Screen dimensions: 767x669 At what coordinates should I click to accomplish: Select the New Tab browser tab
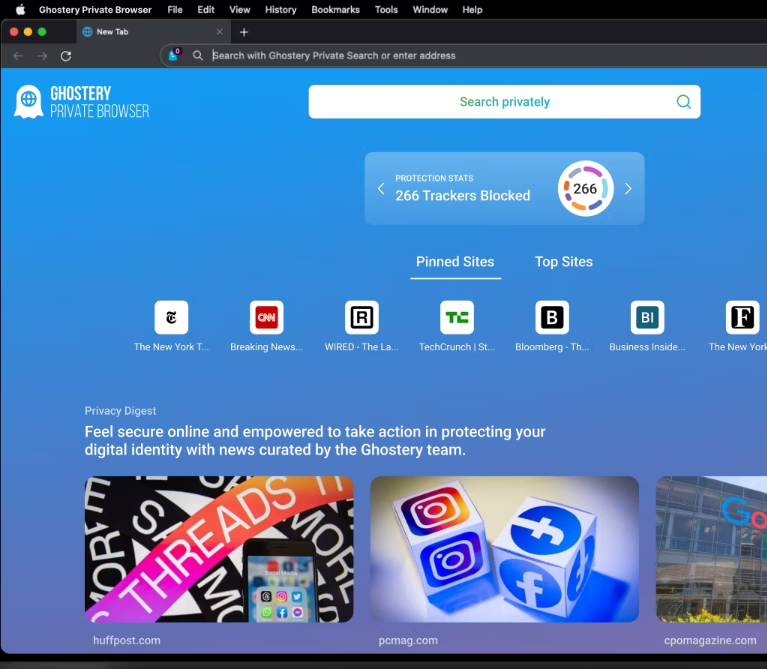pos(153,32)
